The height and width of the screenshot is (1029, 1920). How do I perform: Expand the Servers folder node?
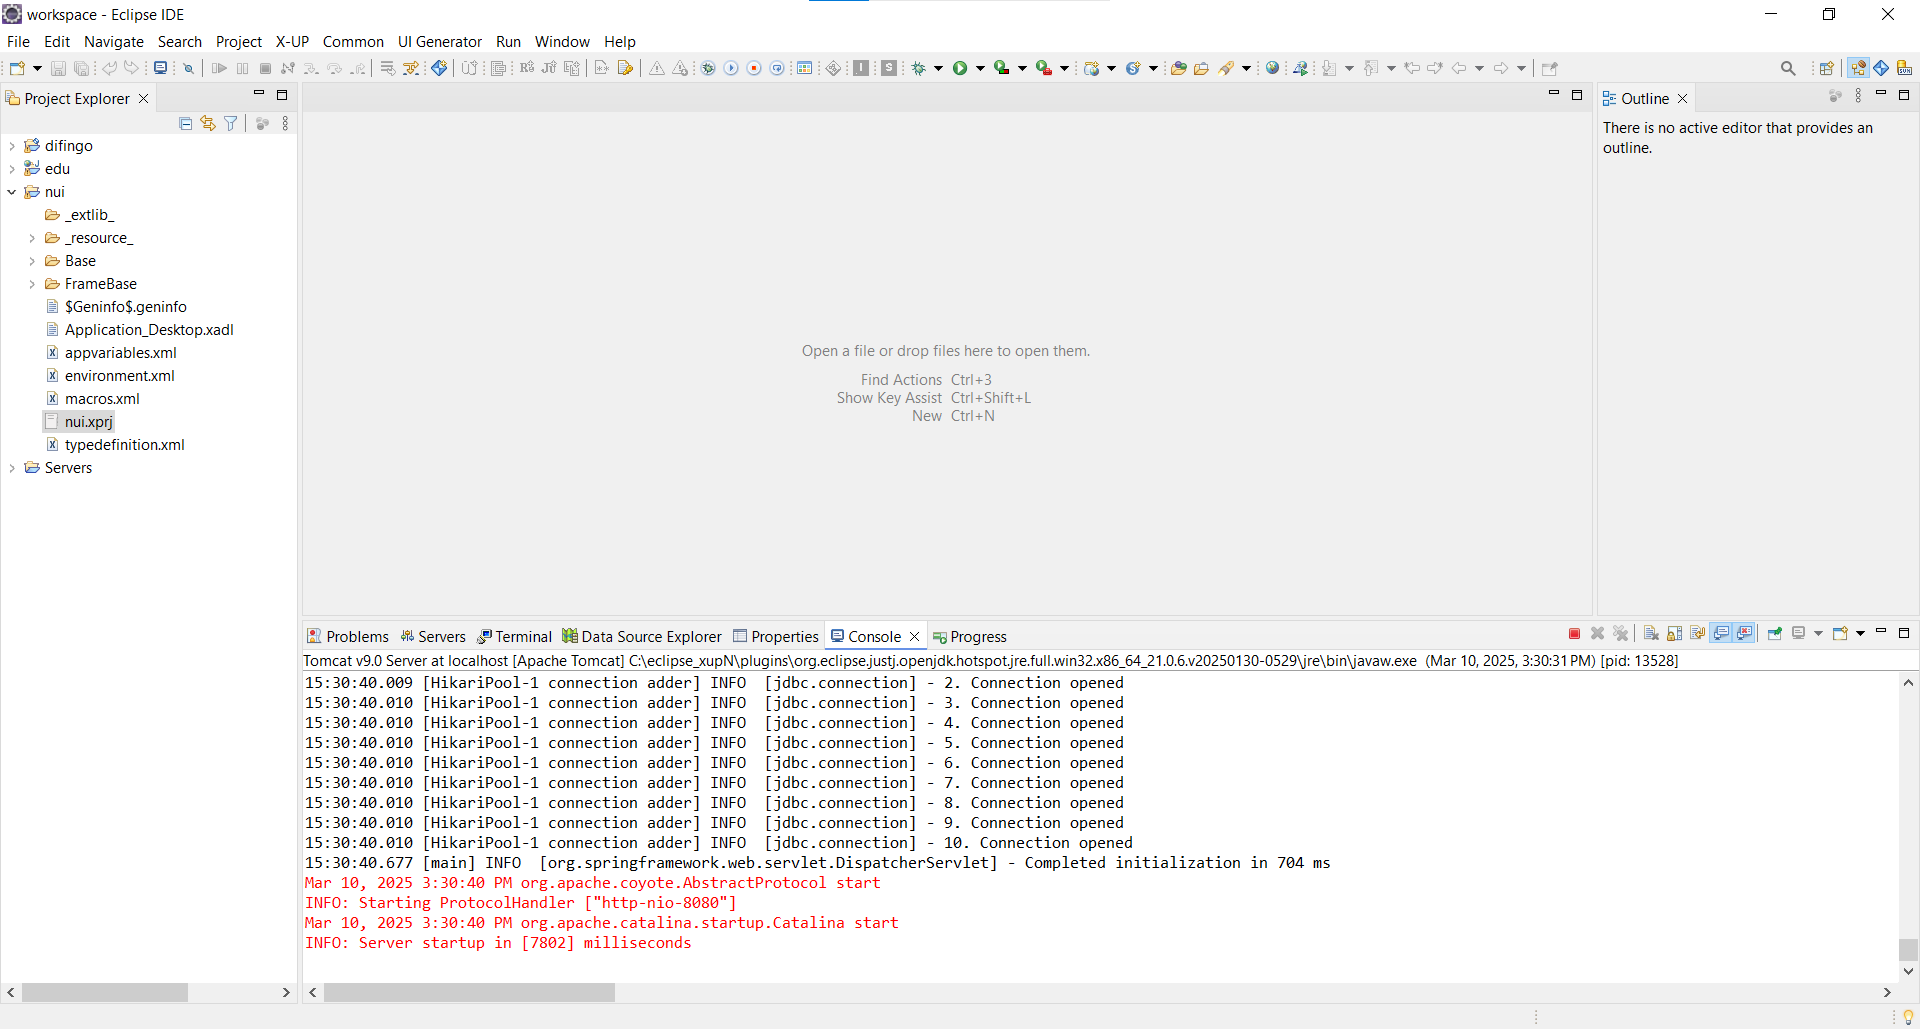12,468
